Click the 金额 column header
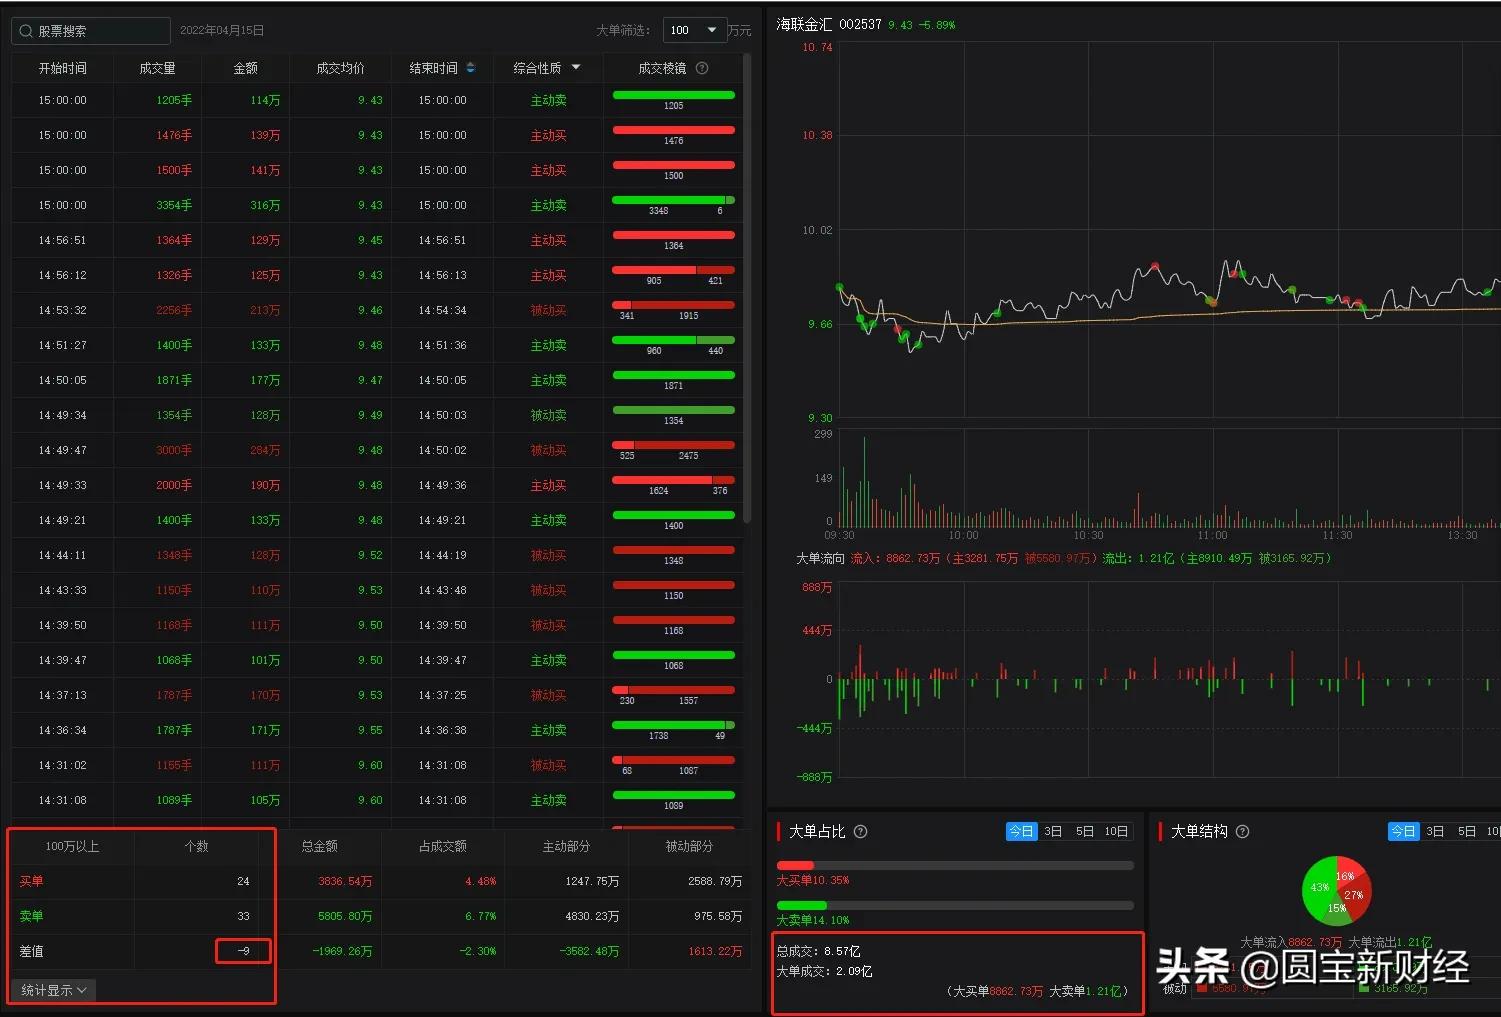This screenshot has width=1501, height=1017. pos(246,68)
